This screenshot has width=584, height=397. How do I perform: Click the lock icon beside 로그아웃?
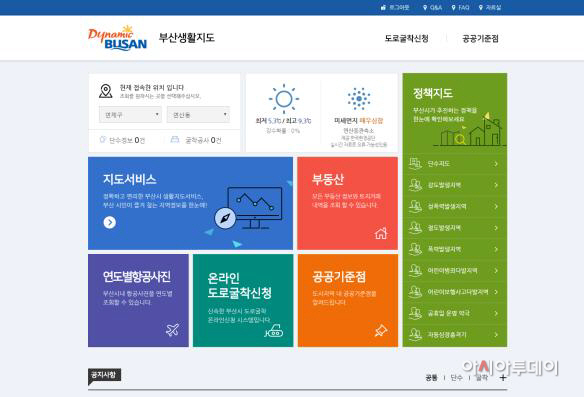(x=383, y=7)
